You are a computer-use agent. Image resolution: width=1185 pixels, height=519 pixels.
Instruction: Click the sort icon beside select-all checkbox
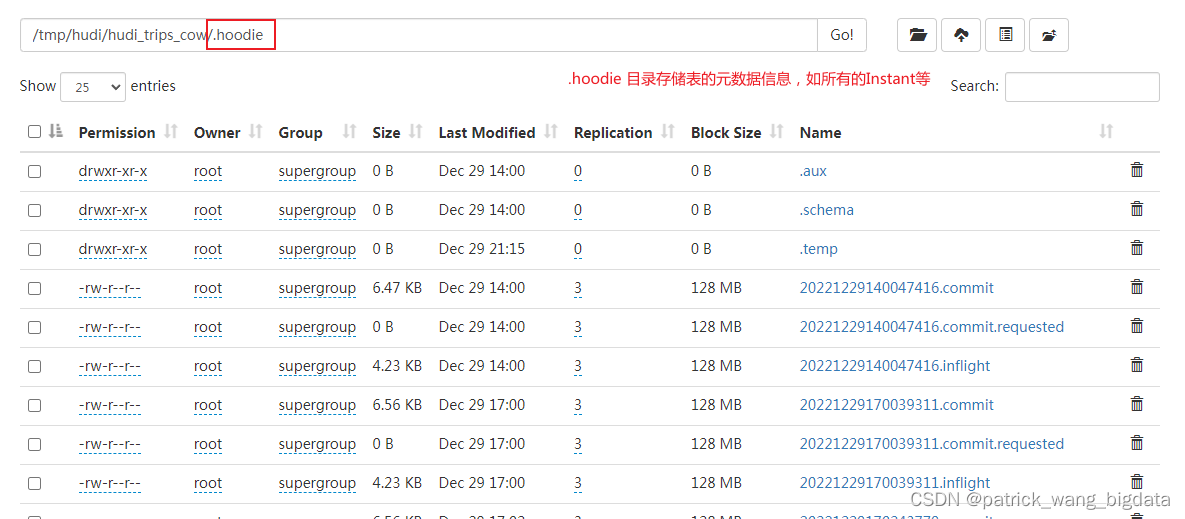click(x=56, y=131)
